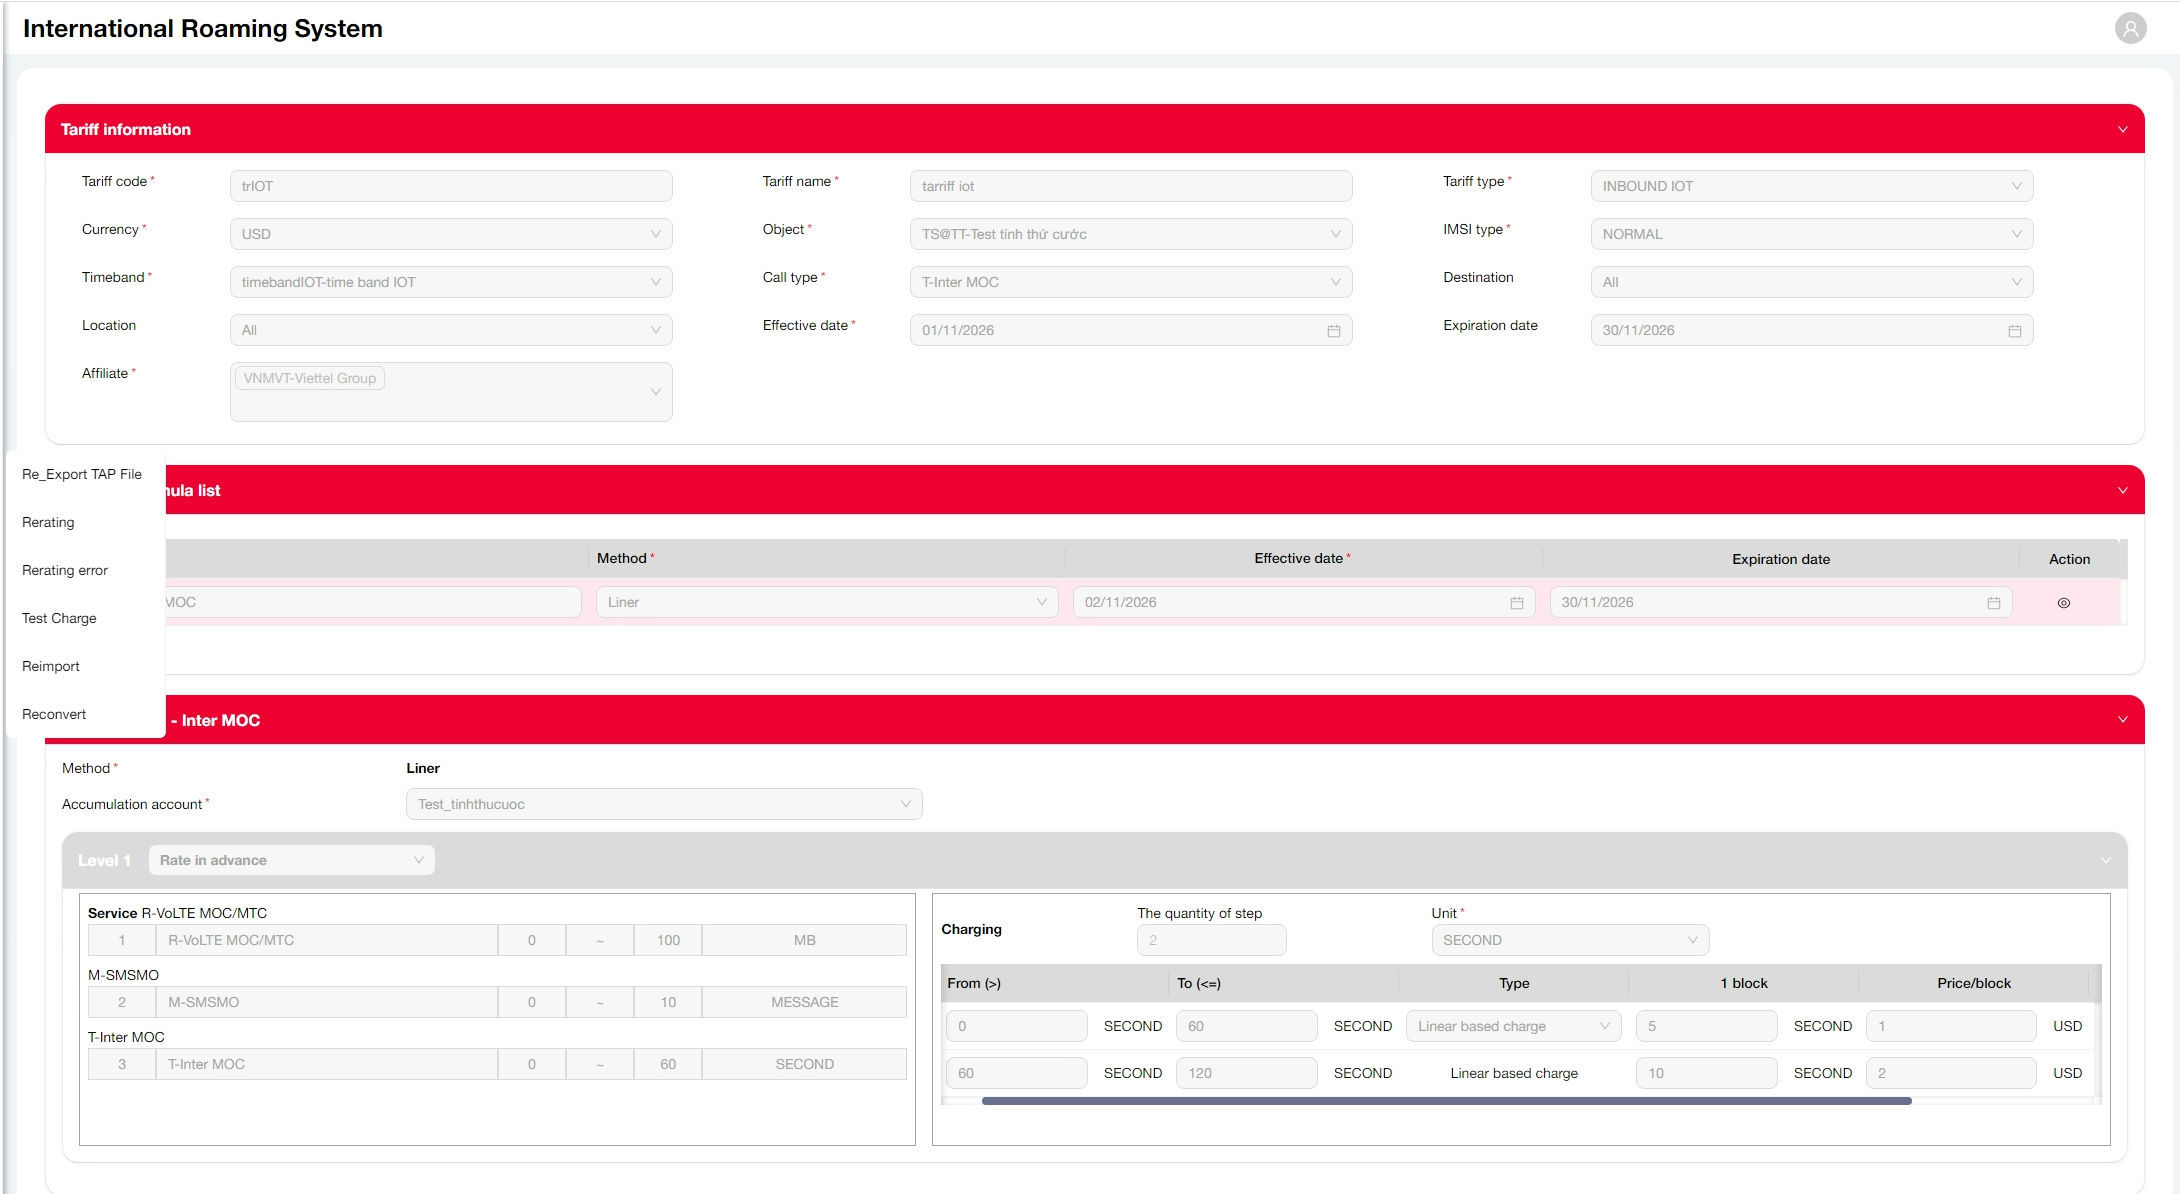
Task: Select Rerating error menu item
Action: tap(65, 570)
